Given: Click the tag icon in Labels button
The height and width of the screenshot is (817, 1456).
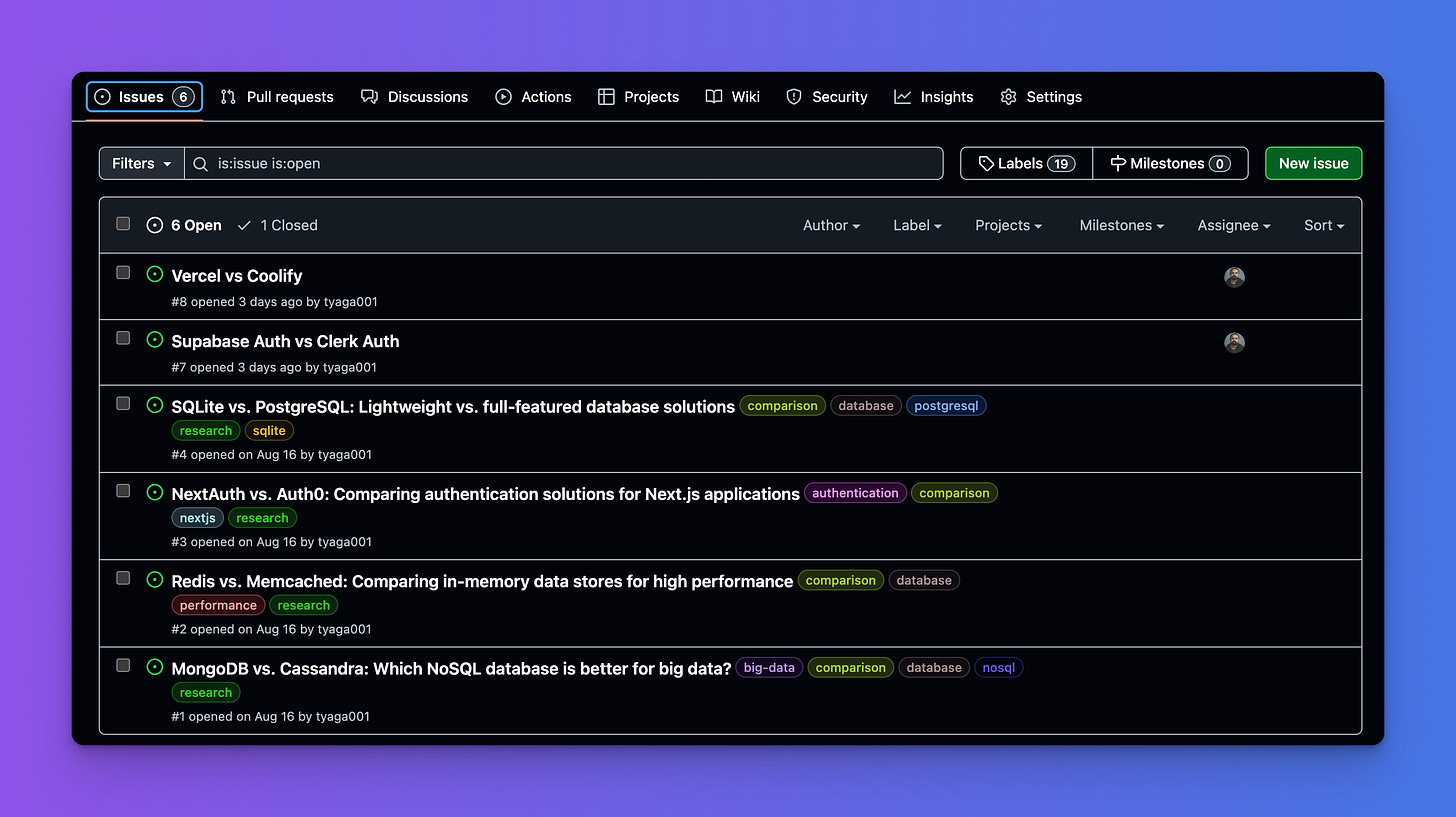Looking at the screenshot, I should pyautogui.click(x=986, y=163).
